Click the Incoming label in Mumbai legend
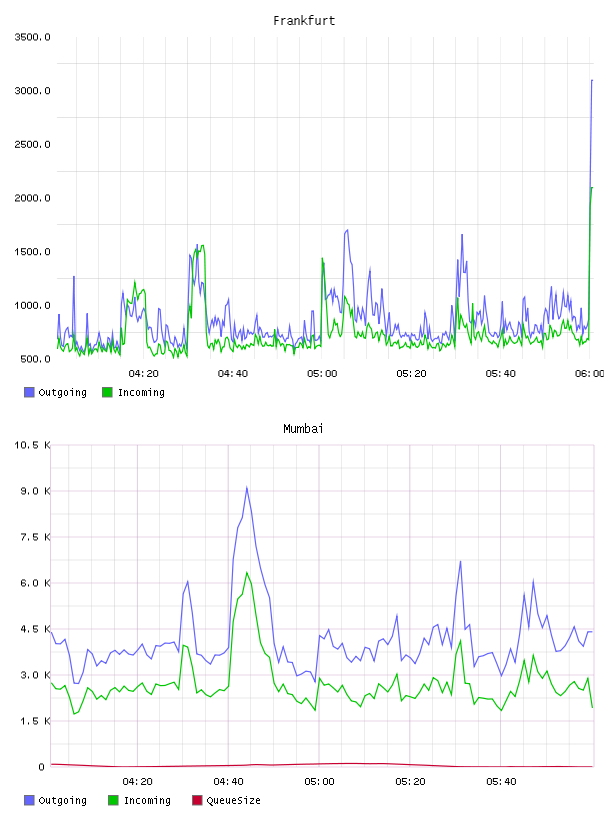 pos(147,801)
